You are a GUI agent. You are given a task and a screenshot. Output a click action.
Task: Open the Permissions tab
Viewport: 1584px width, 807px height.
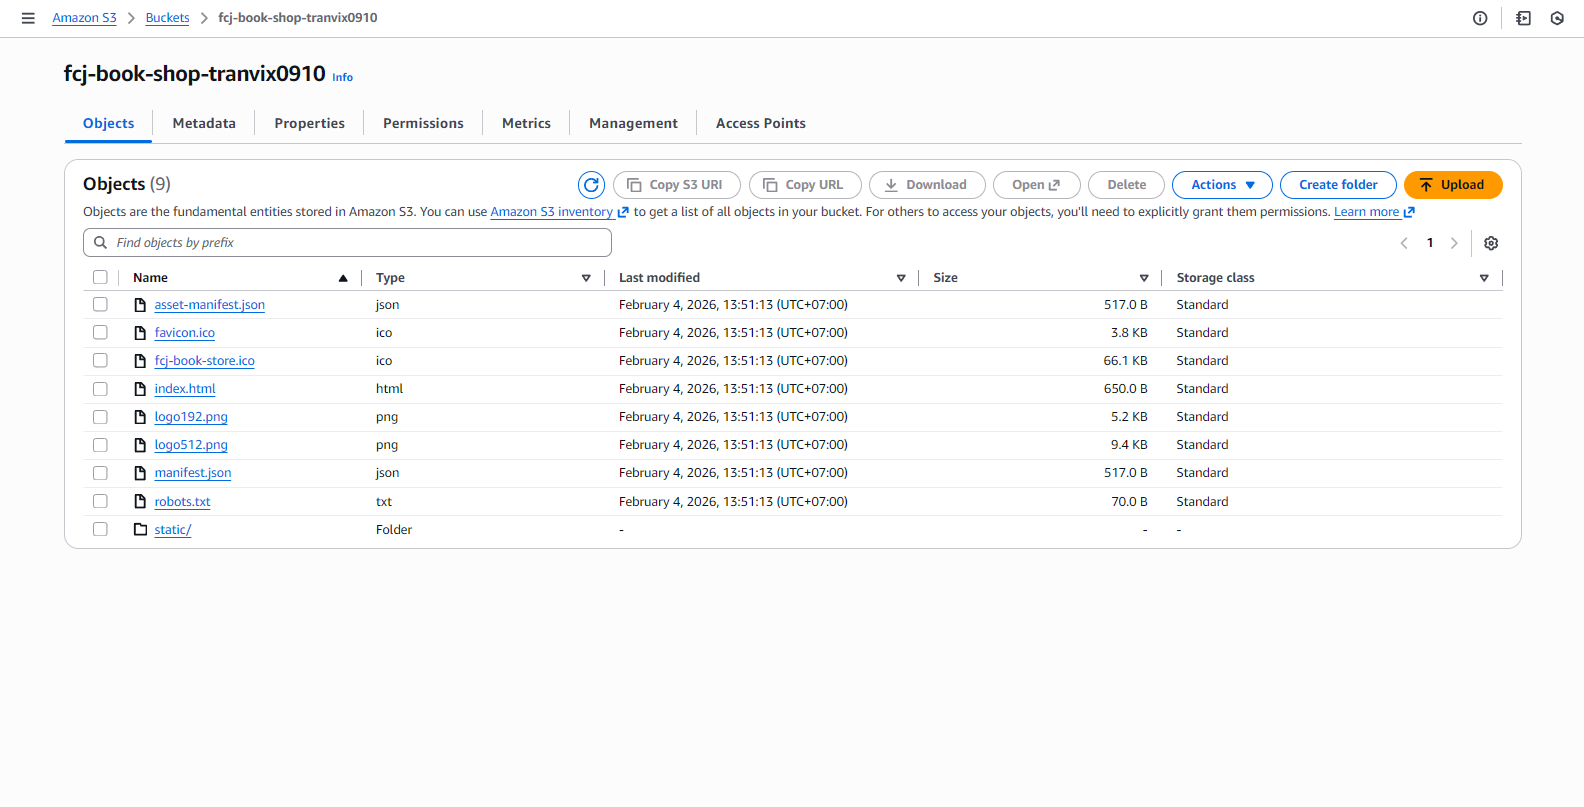[423, 123]
